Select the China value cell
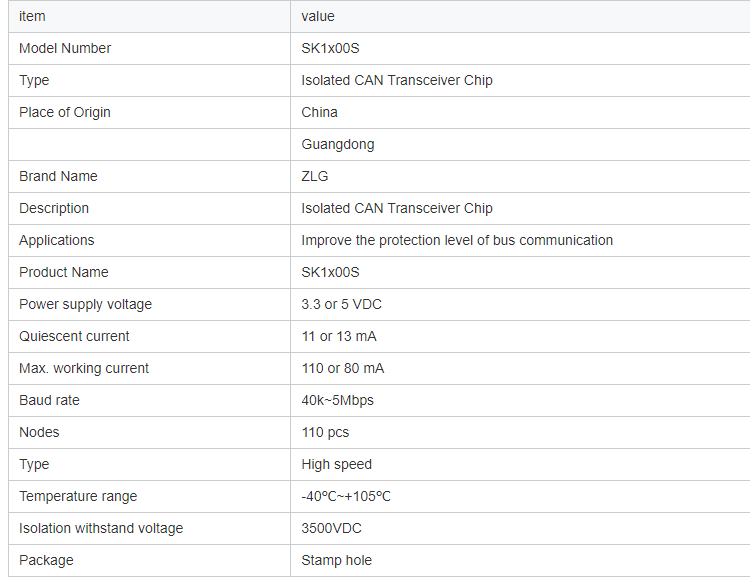 (320, 112)
